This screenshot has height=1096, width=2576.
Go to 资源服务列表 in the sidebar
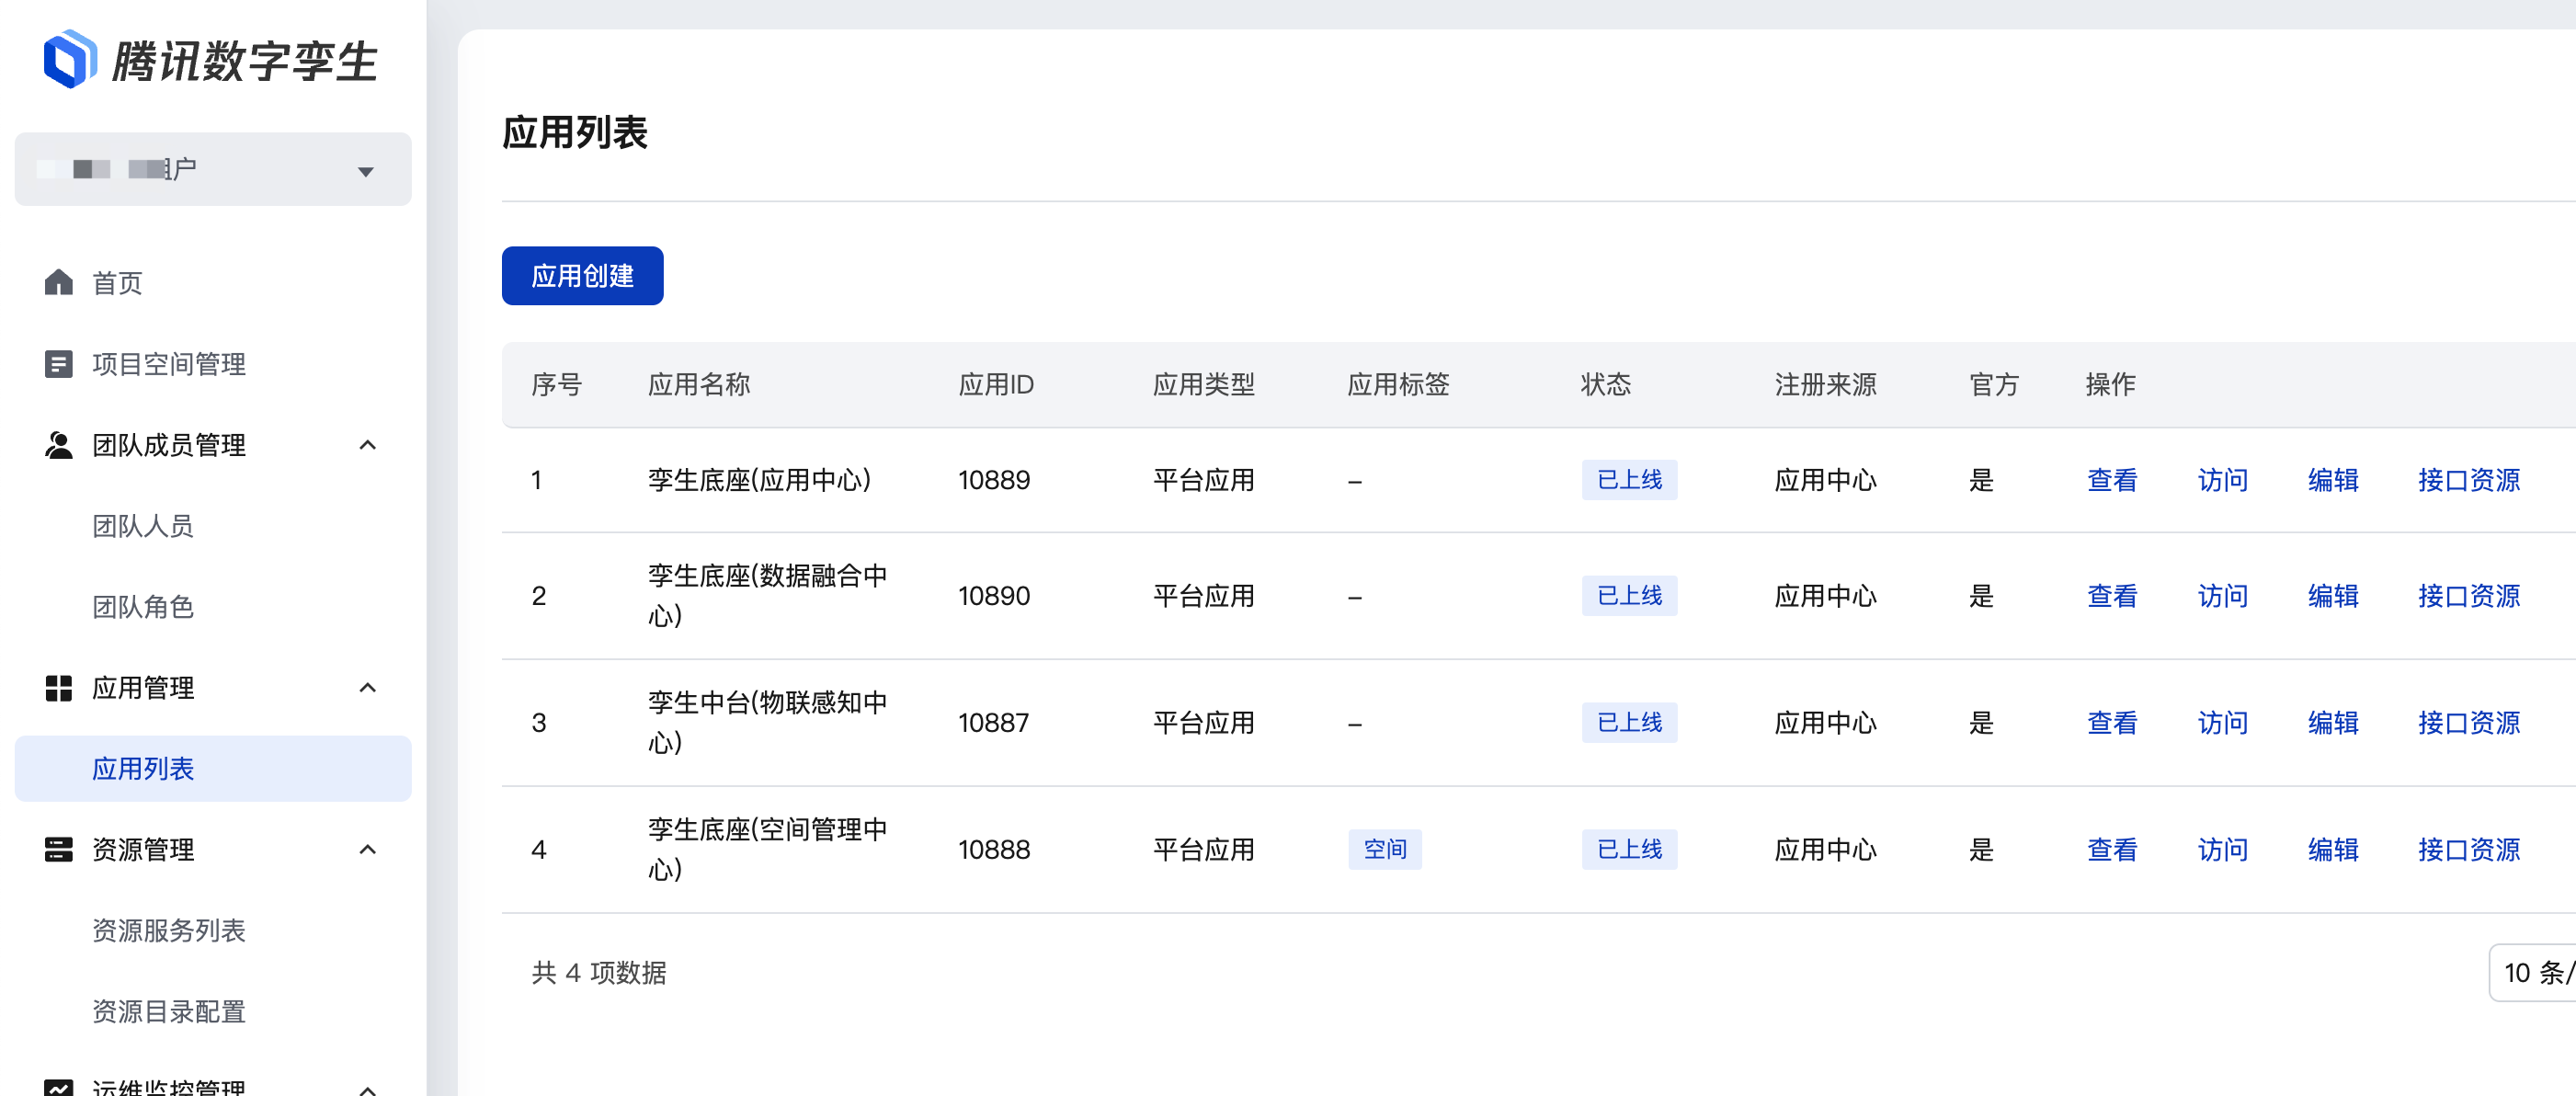168,931
